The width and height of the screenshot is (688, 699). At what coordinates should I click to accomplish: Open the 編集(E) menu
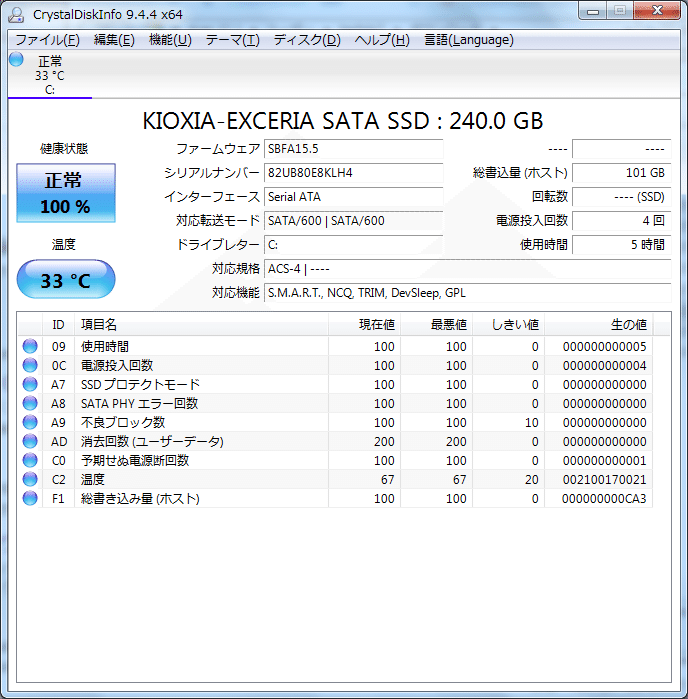point(114,40)
